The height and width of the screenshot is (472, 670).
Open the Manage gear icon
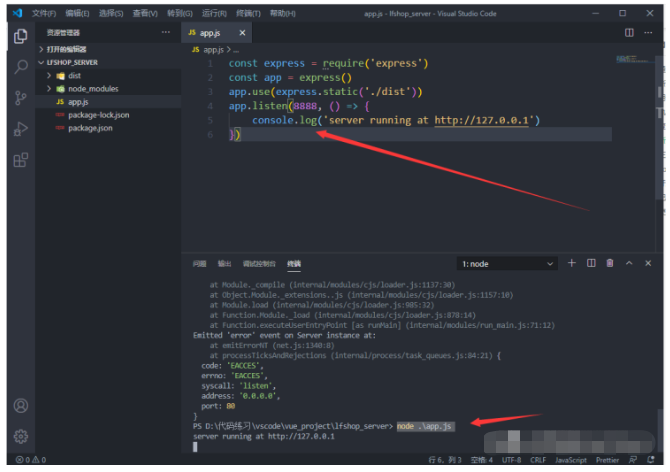coord(21,436)
